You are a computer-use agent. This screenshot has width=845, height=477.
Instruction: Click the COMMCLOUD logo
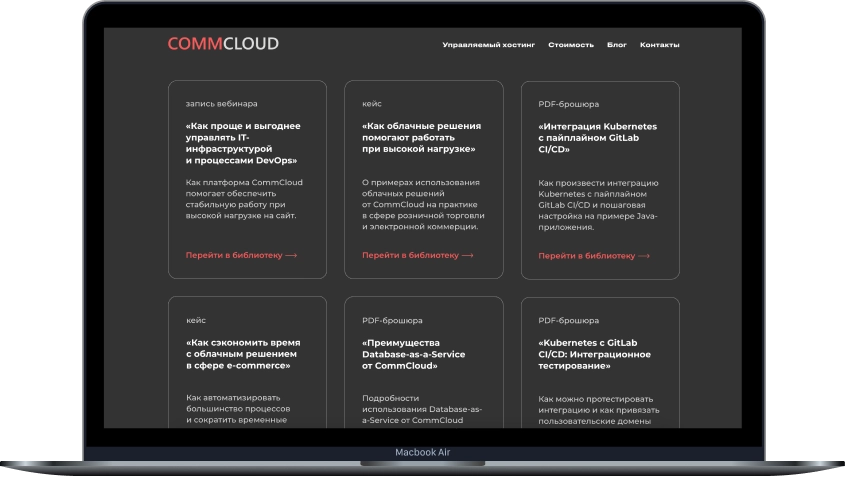coord(223,44)
